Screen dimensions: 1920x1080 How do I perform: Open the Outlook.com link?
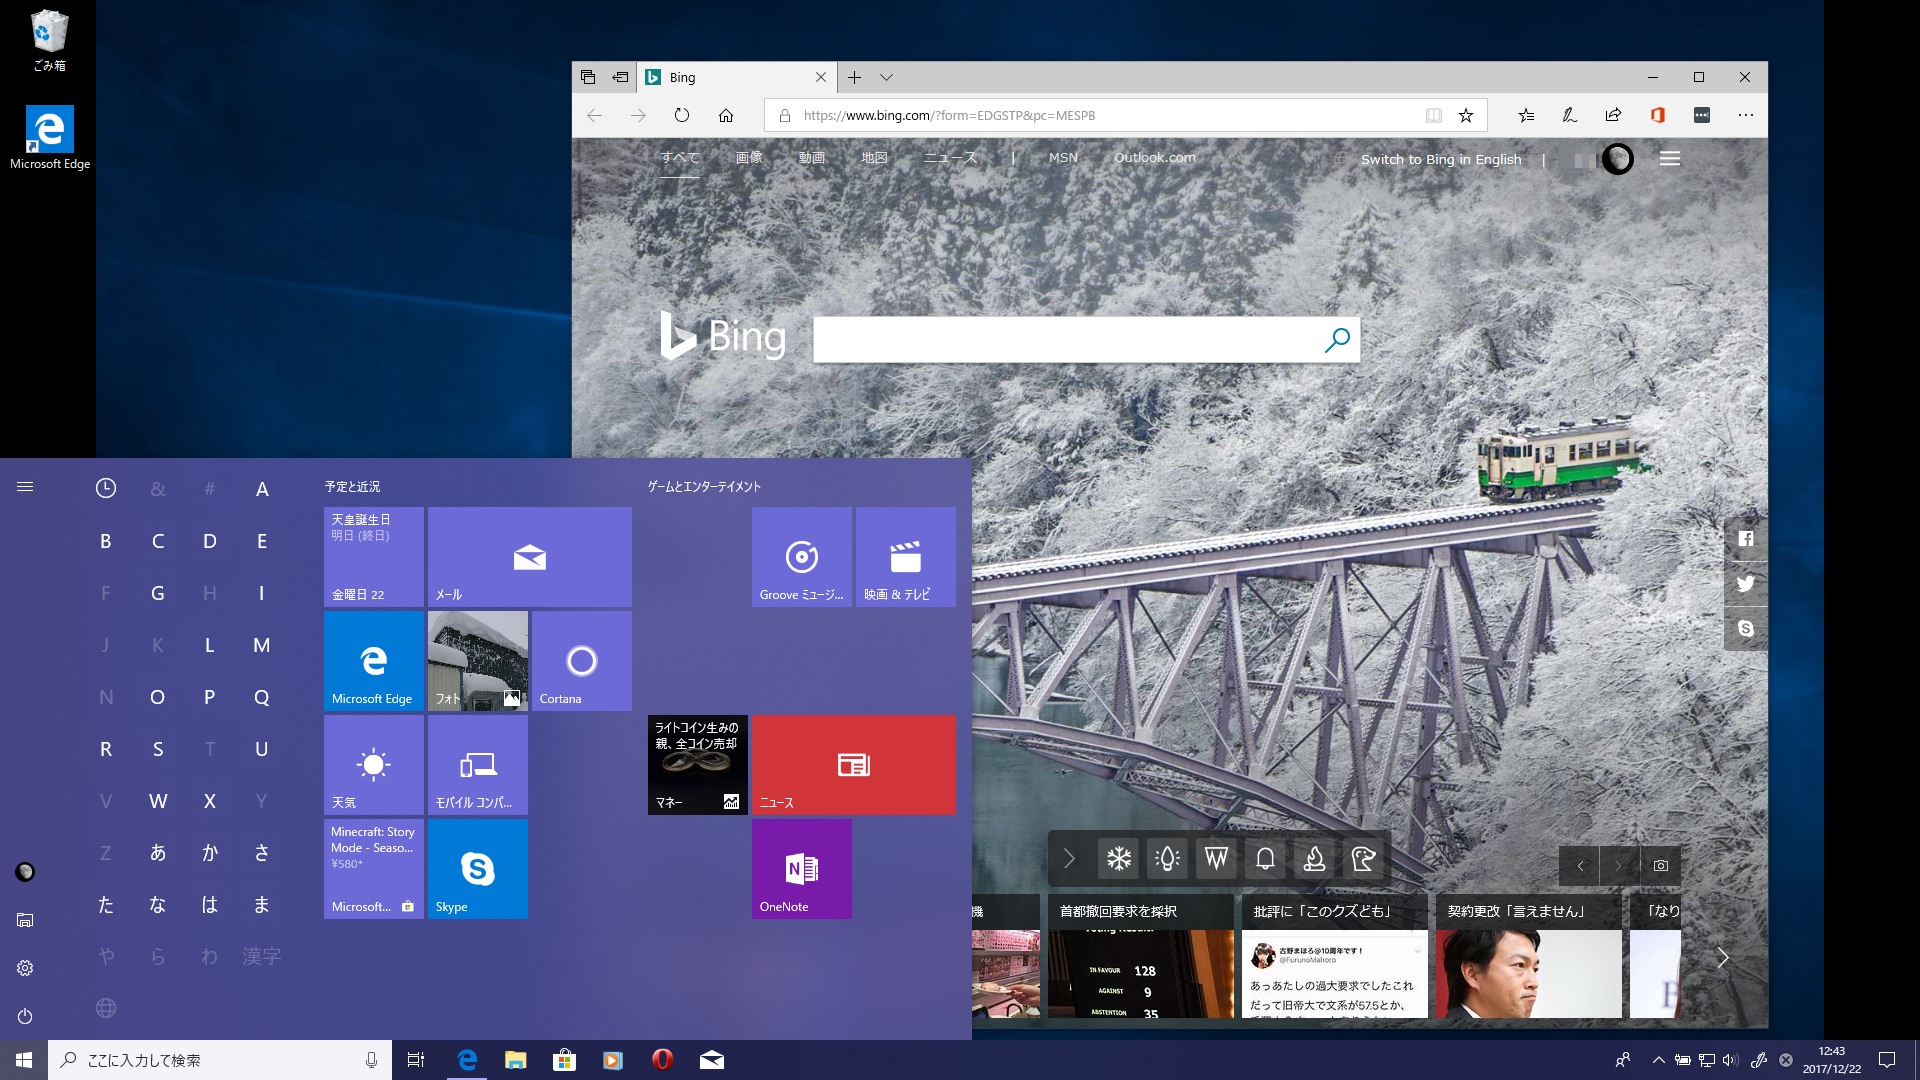[1155, 157]
